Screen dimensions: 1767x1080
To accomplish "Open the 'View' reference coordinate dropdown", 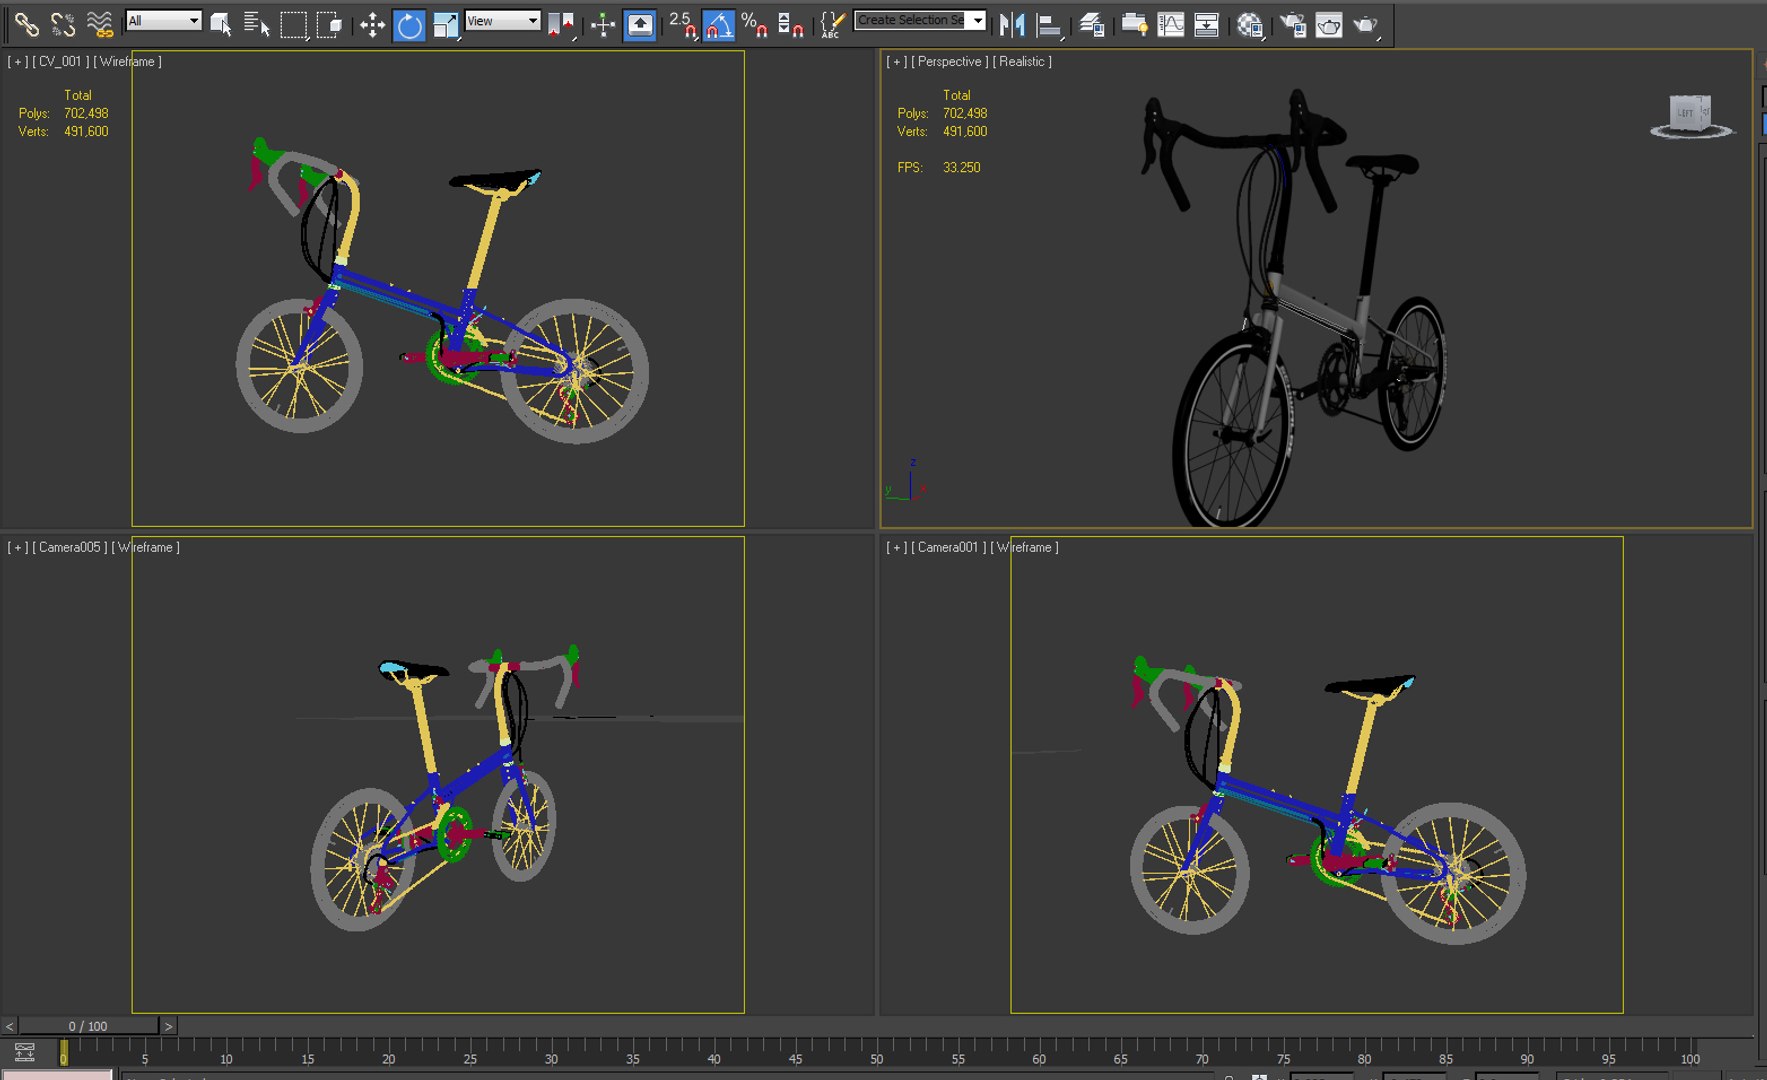I will (503, 21).
